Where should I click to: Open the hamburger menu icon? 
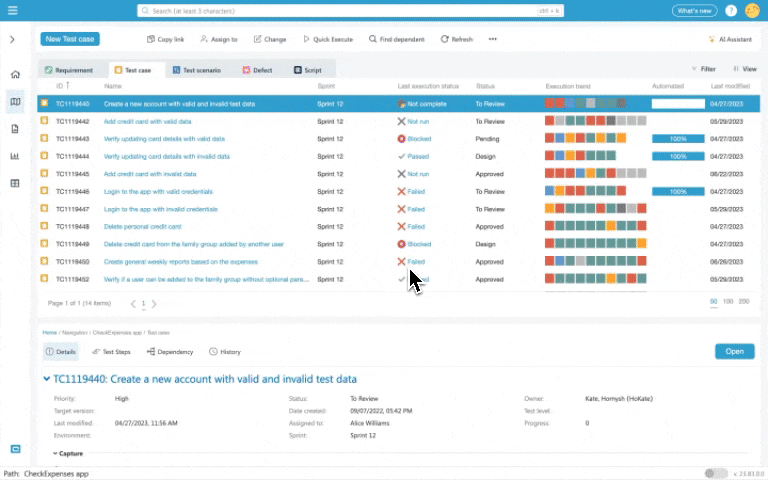tap(12, 11)
